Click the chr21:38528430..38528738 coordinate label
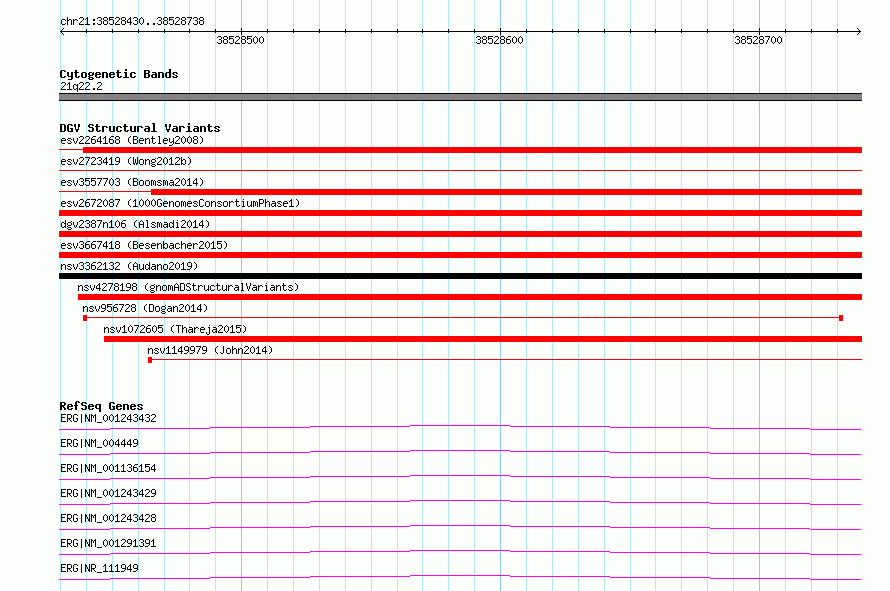The image size is (890, 591). [x=132, y=22]
